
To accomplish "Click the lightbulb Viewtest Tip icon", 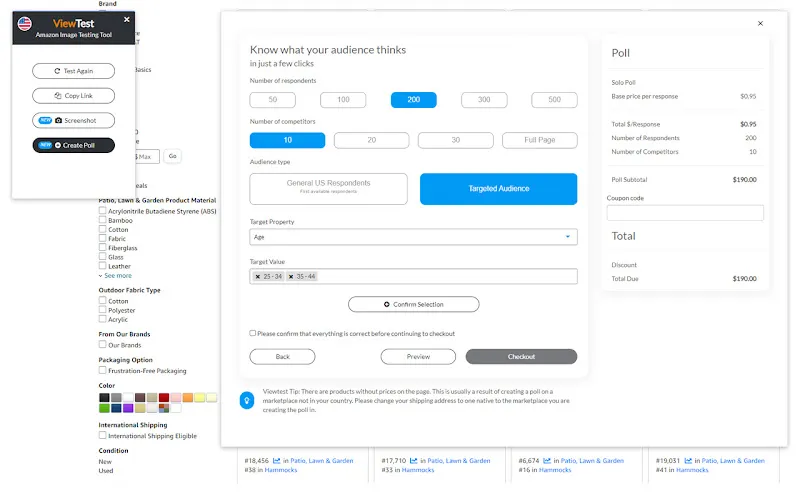I will [x=247, y=400].
